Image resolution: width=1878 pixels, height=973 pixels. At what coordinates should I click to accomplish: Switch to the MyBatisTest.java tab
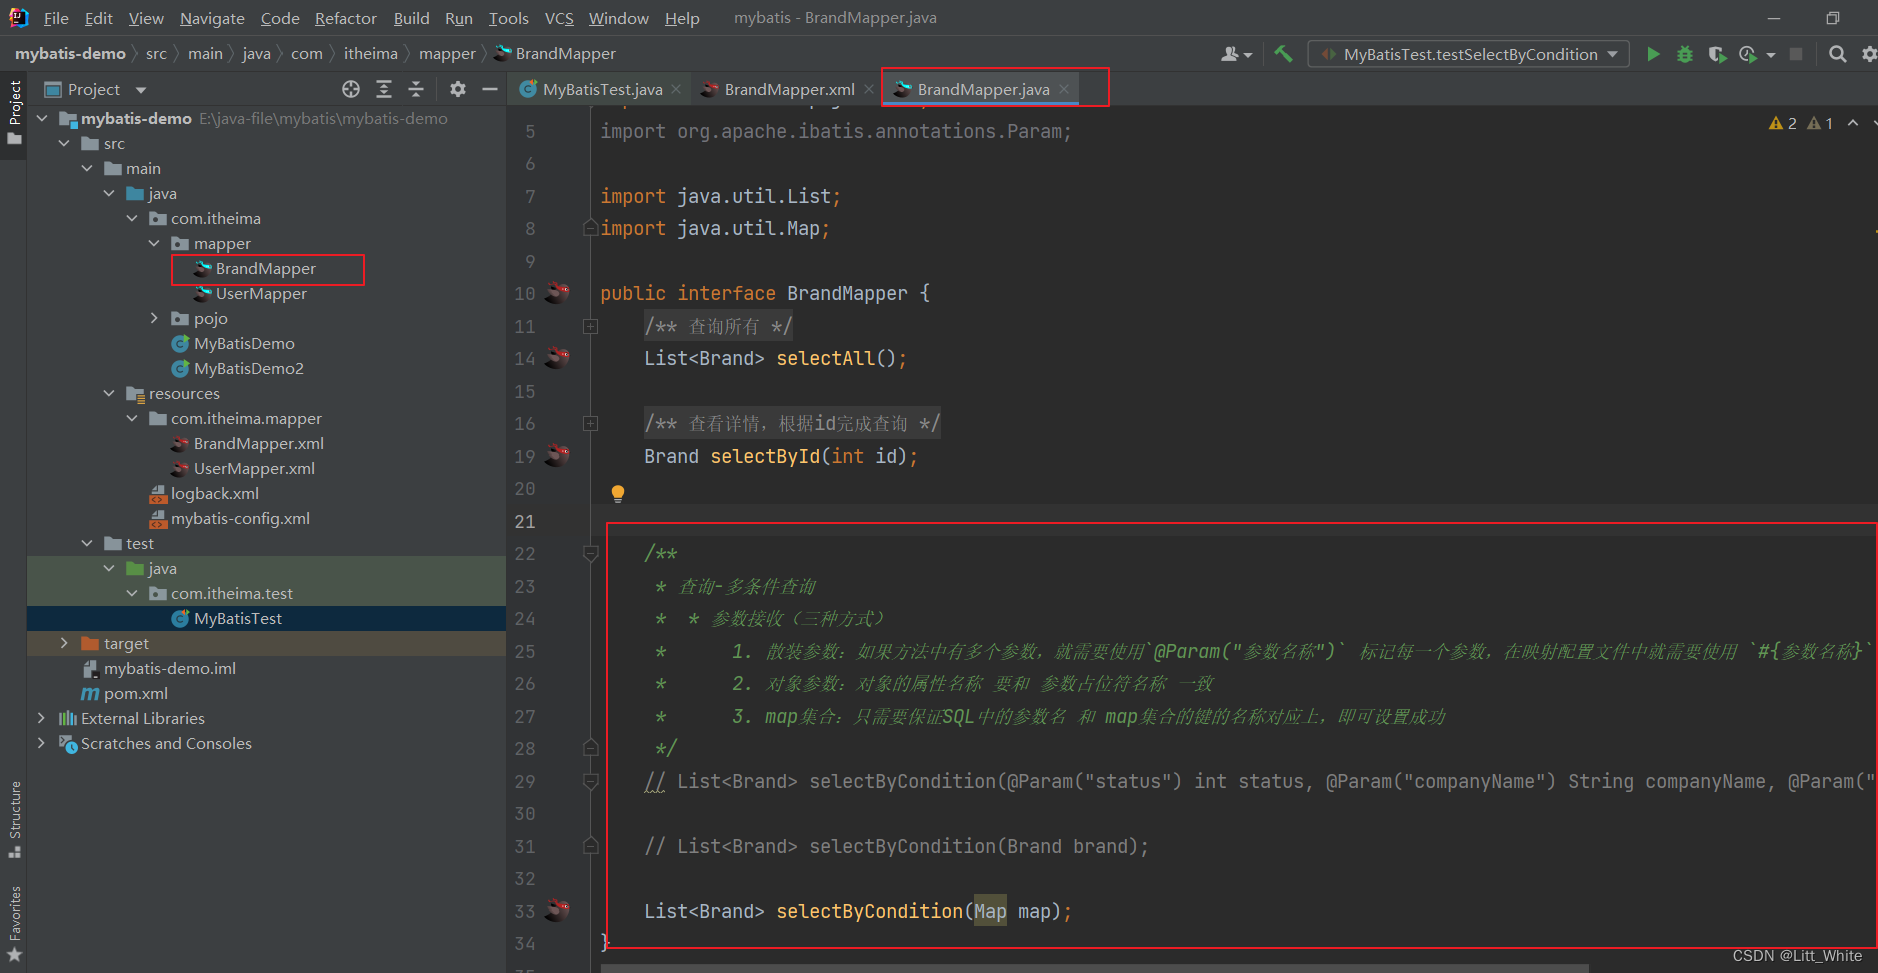(x=602, y=89)
